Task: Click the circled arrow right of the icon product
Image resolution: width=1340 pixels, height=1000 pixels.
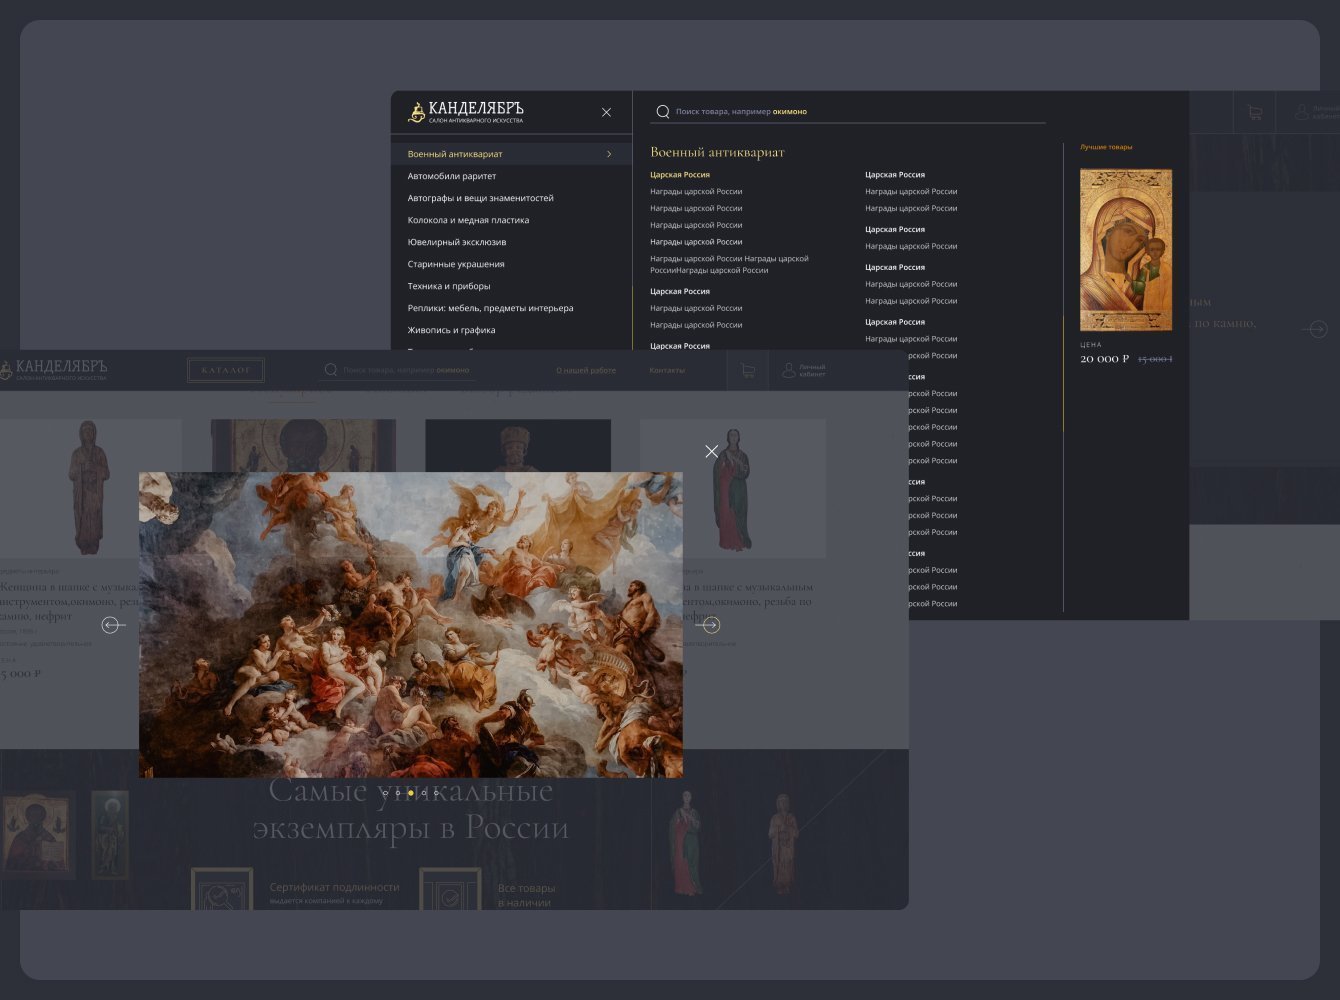Action: [1318, 329]
